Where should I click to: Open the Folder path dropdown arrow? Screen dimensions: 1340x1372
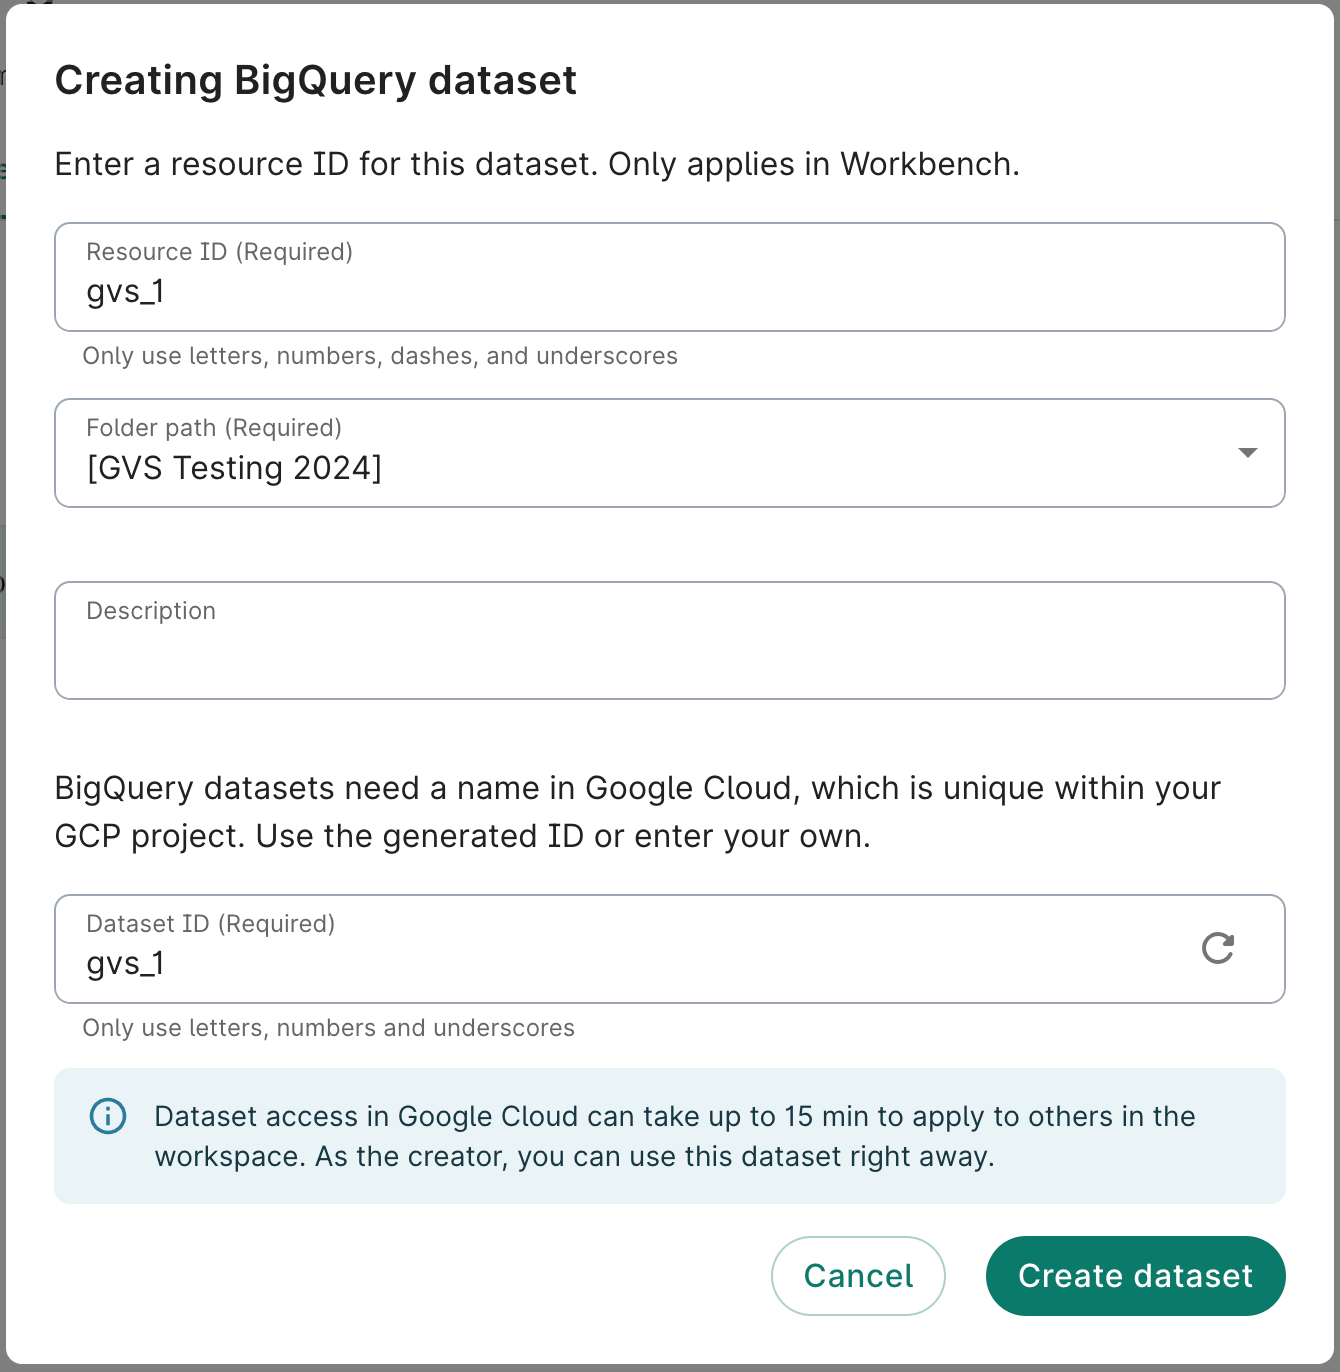[1247, 453]
